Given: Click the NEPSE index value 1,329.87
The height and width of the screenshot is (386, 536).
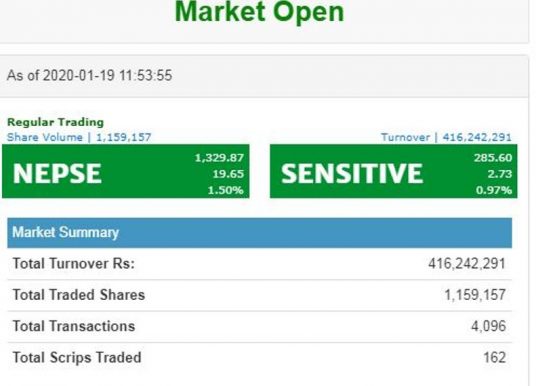Looking at the screenshot, I should tap(219, 158).
